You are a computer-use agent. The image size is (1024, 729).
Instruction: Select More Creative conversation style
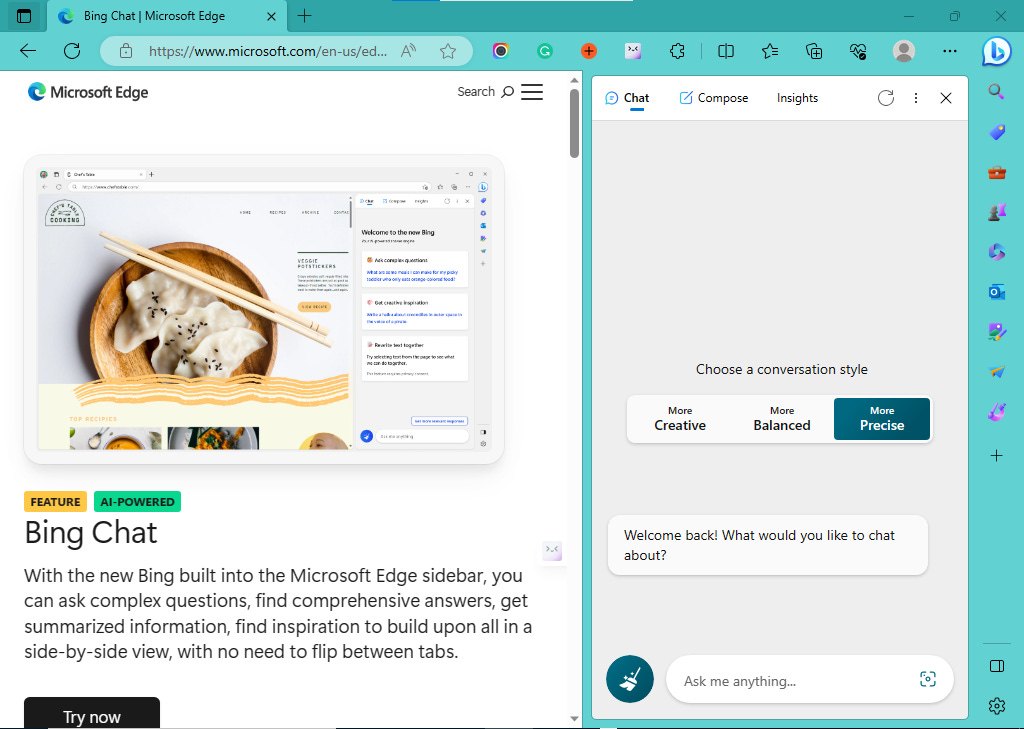click(680, 419)
